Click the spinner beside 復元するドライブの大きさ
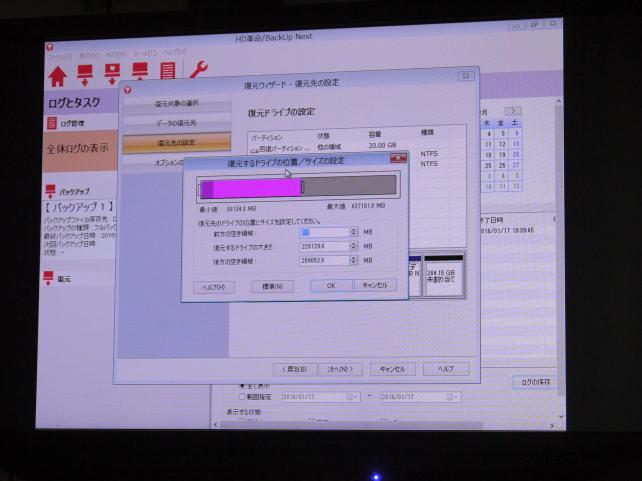 click(354, 246)
